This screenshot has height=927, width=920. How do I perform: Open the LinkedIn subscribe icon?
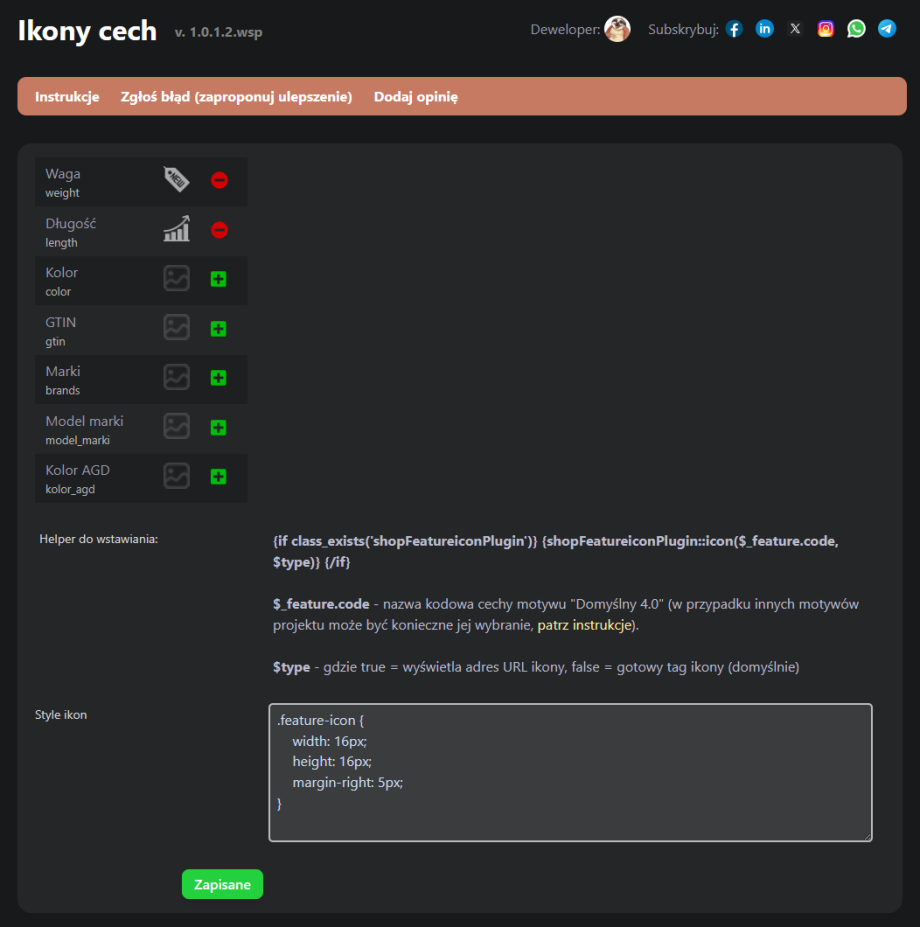765,29
